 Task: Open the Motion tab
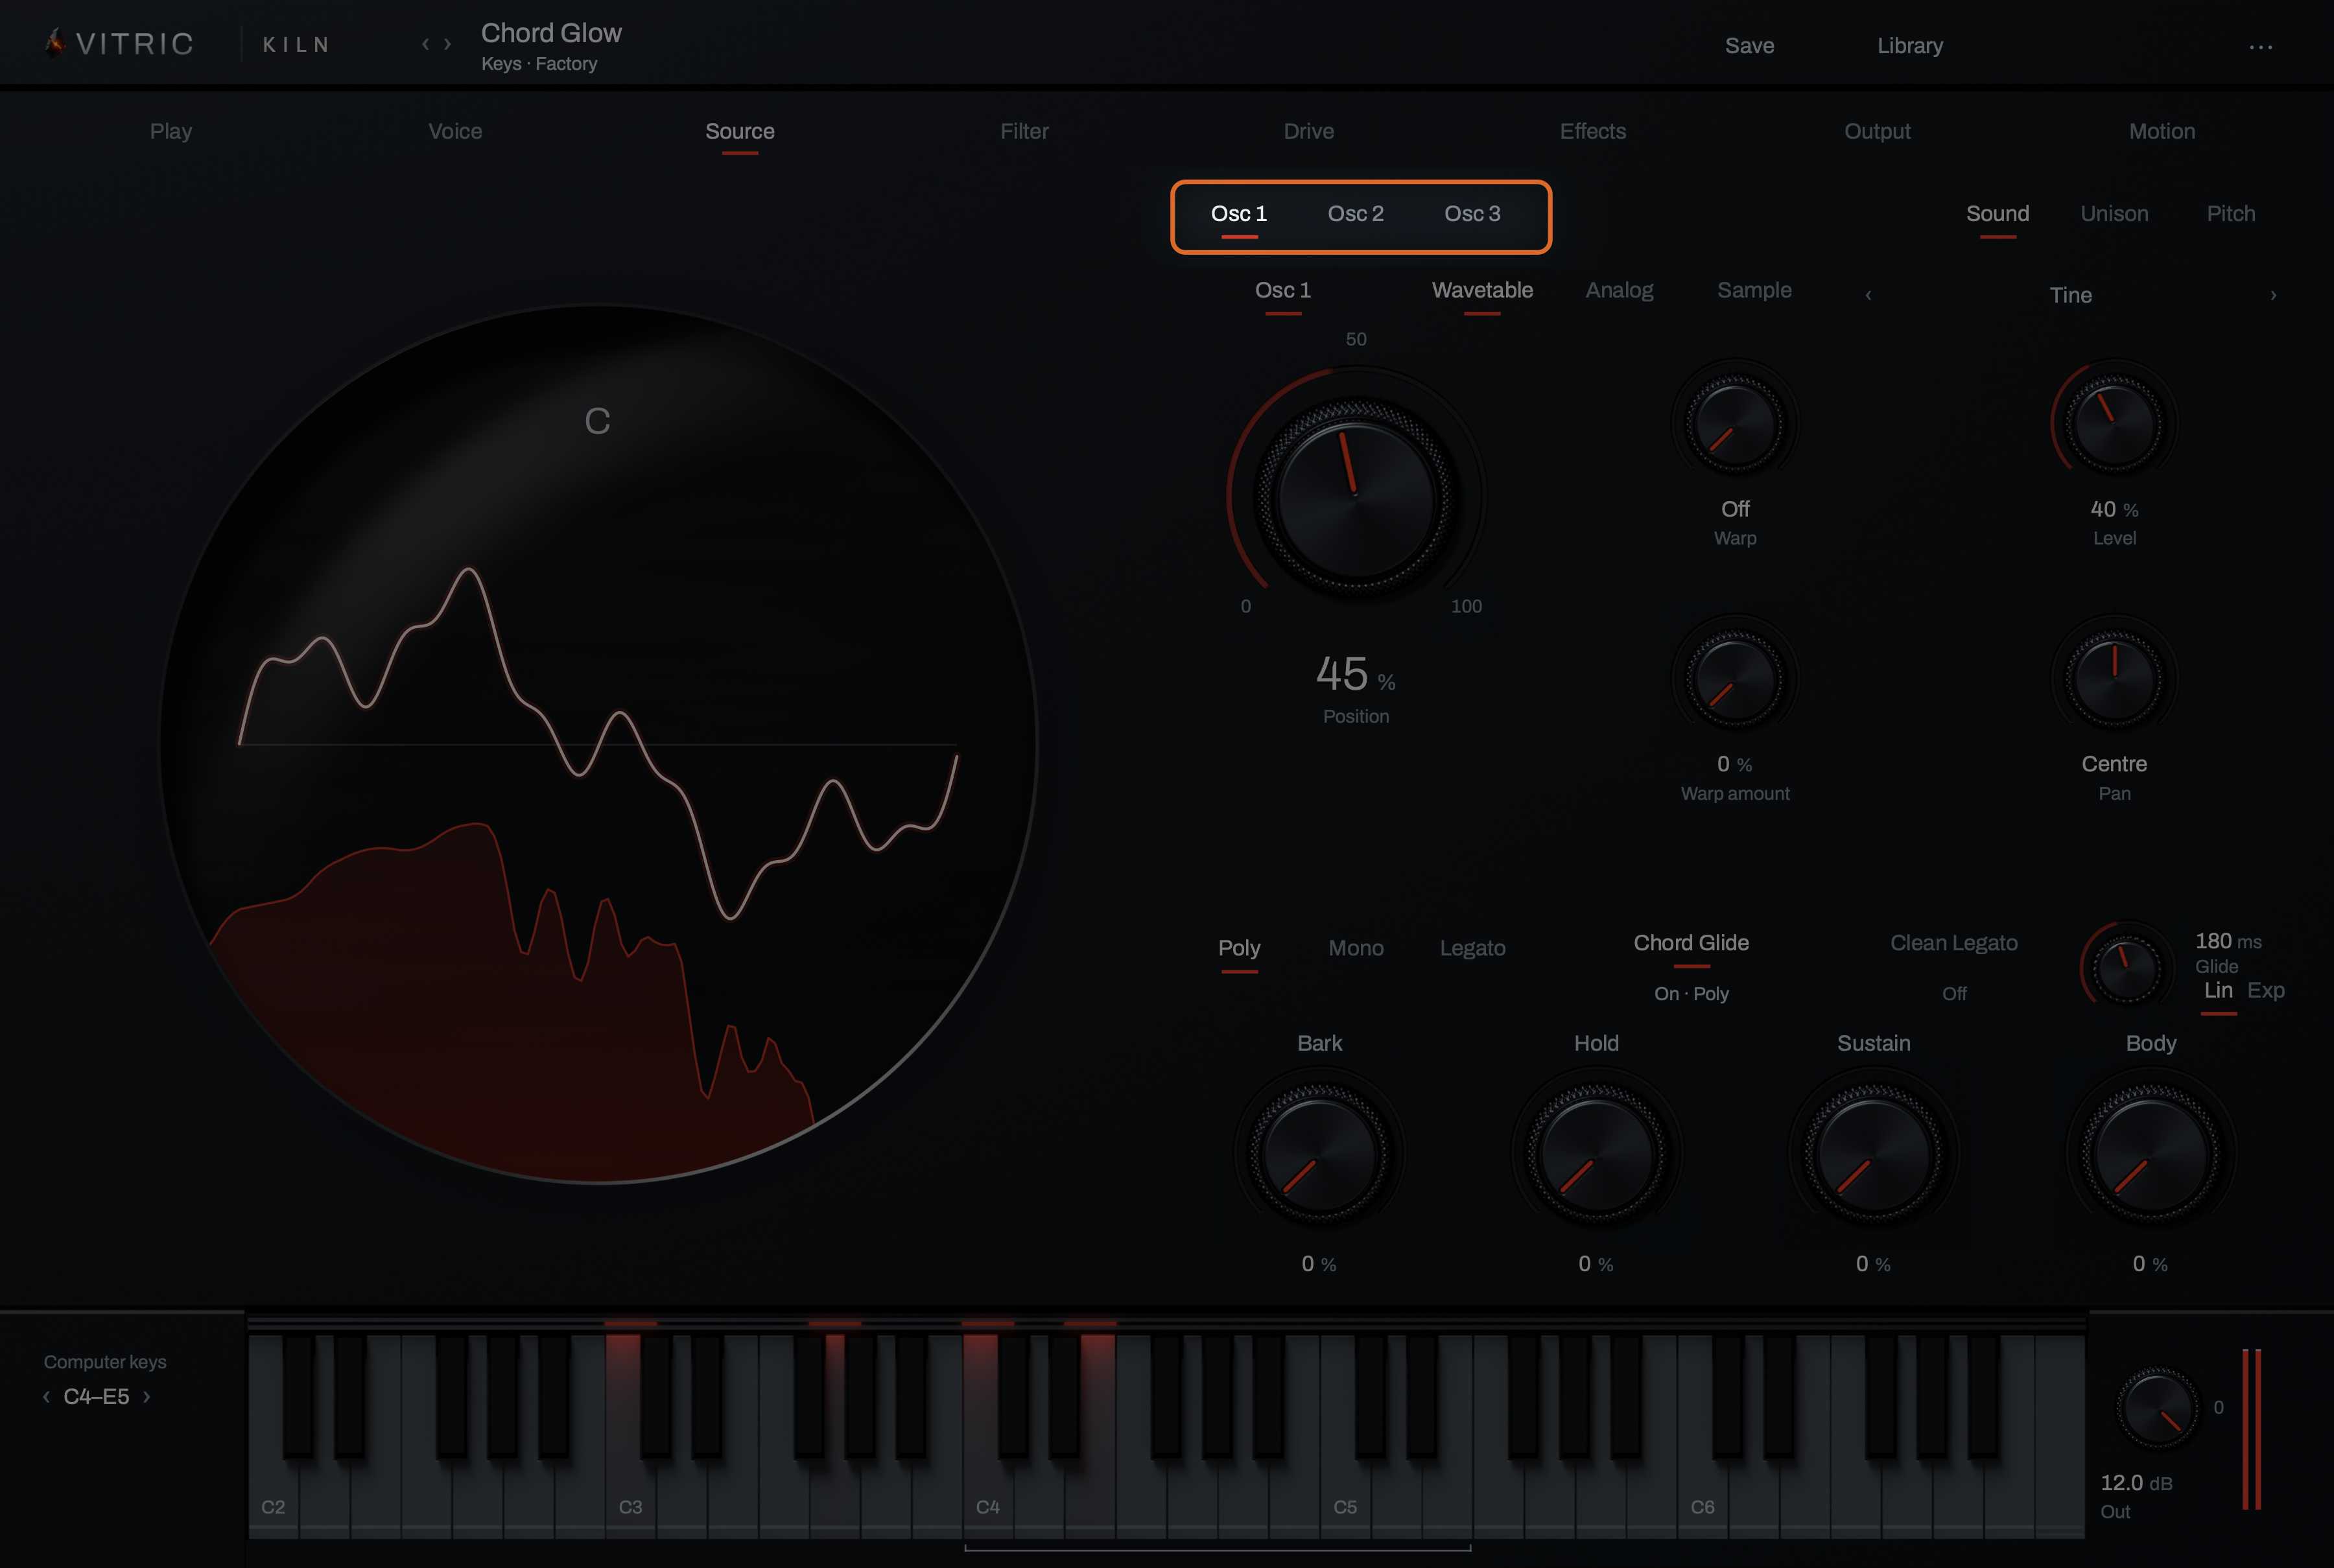(2161, 131)
